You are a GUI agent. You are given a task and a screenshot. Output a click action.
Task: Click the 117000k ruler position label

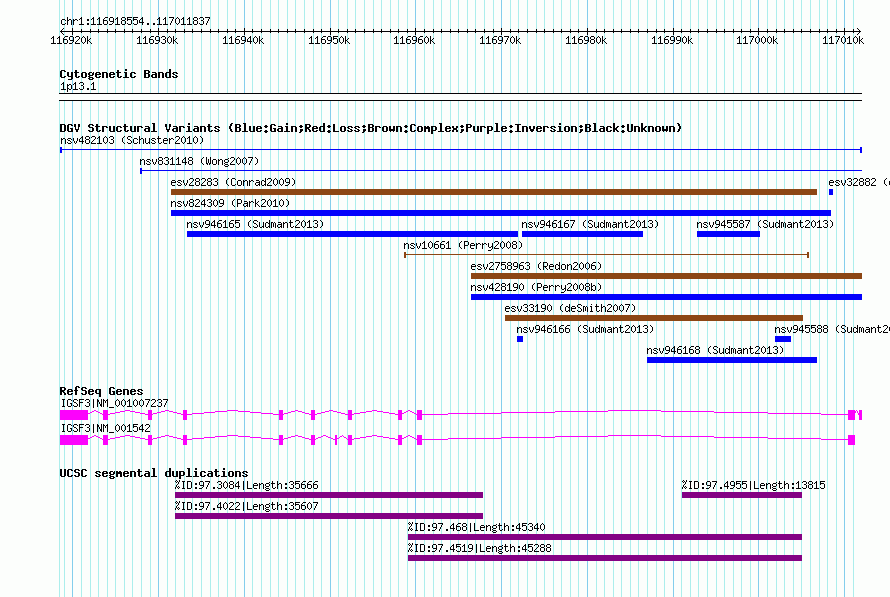point(758,40)
